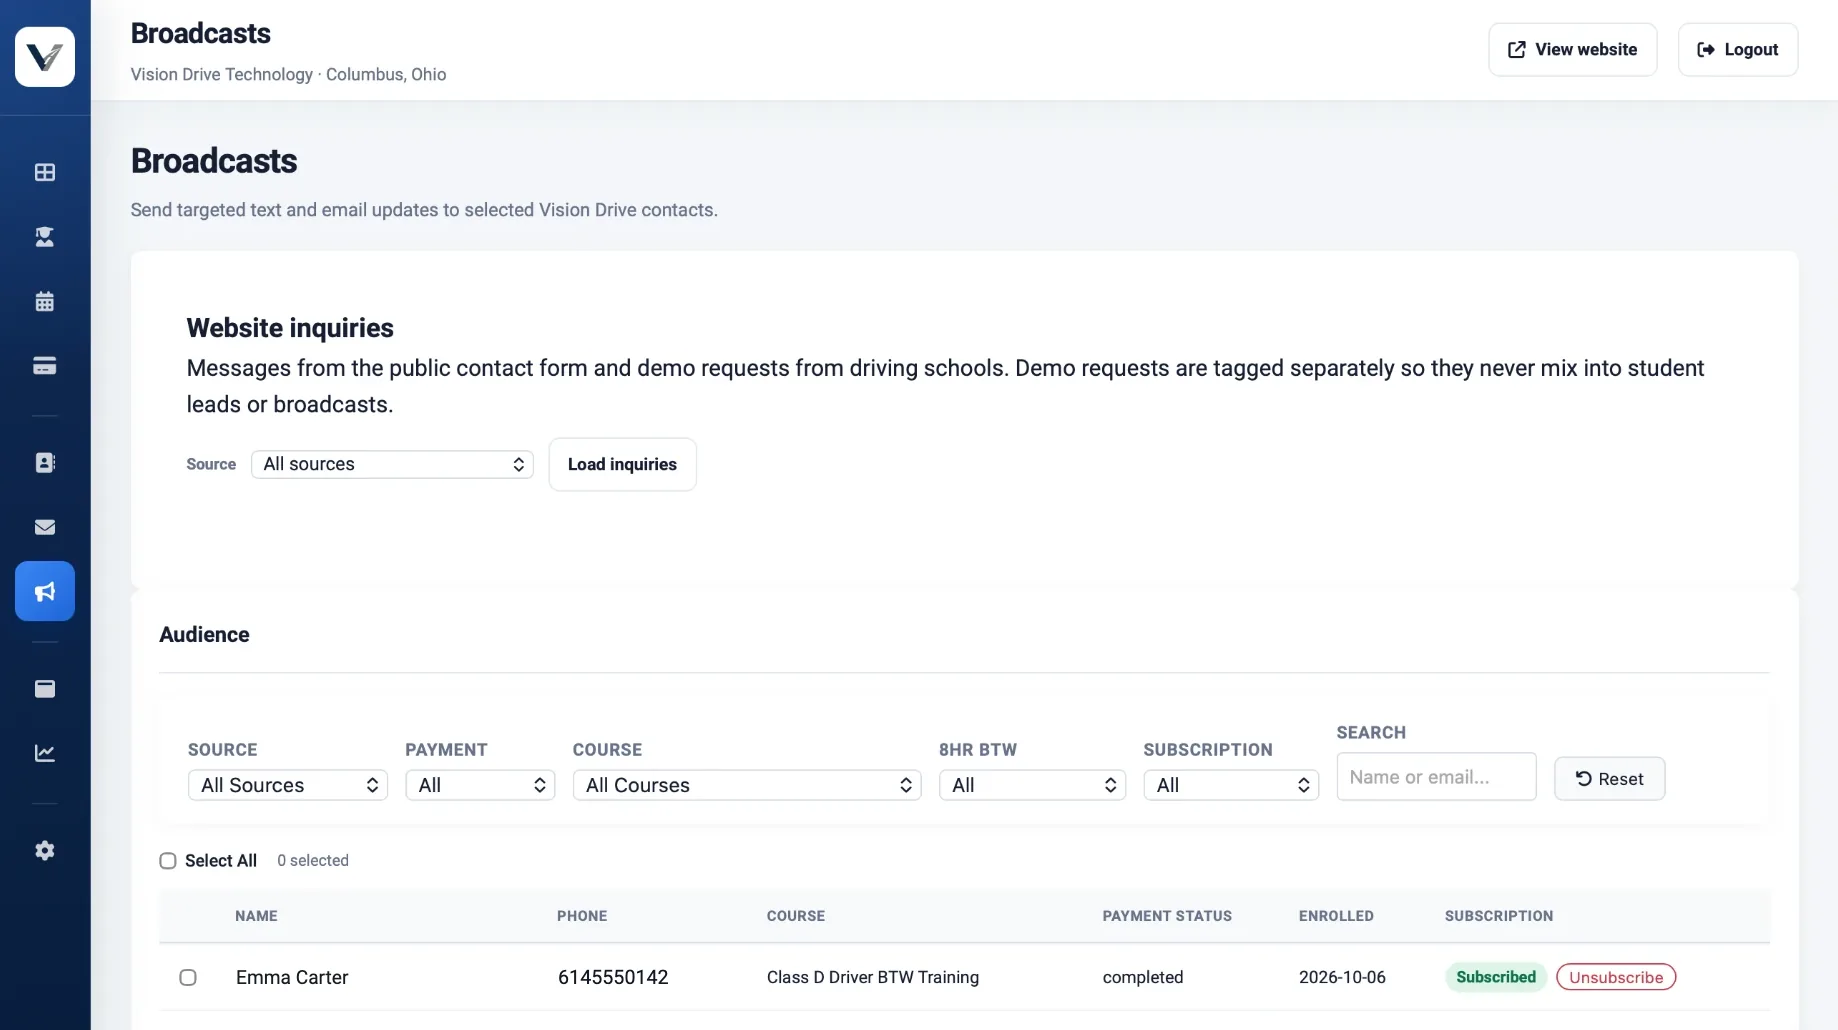Open the dashboard grid icon in the sidebar
Viewport: 1838px width, 1030px height.
point(45,172)
